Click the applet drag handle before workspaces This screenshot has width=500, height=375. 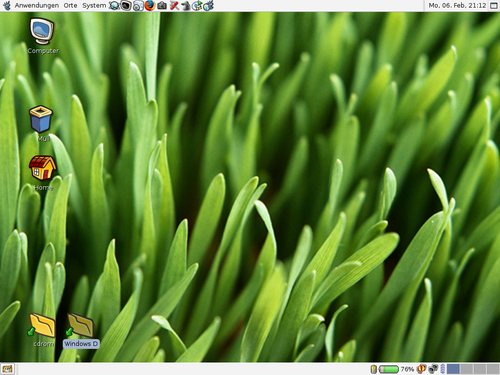(443, 369)
